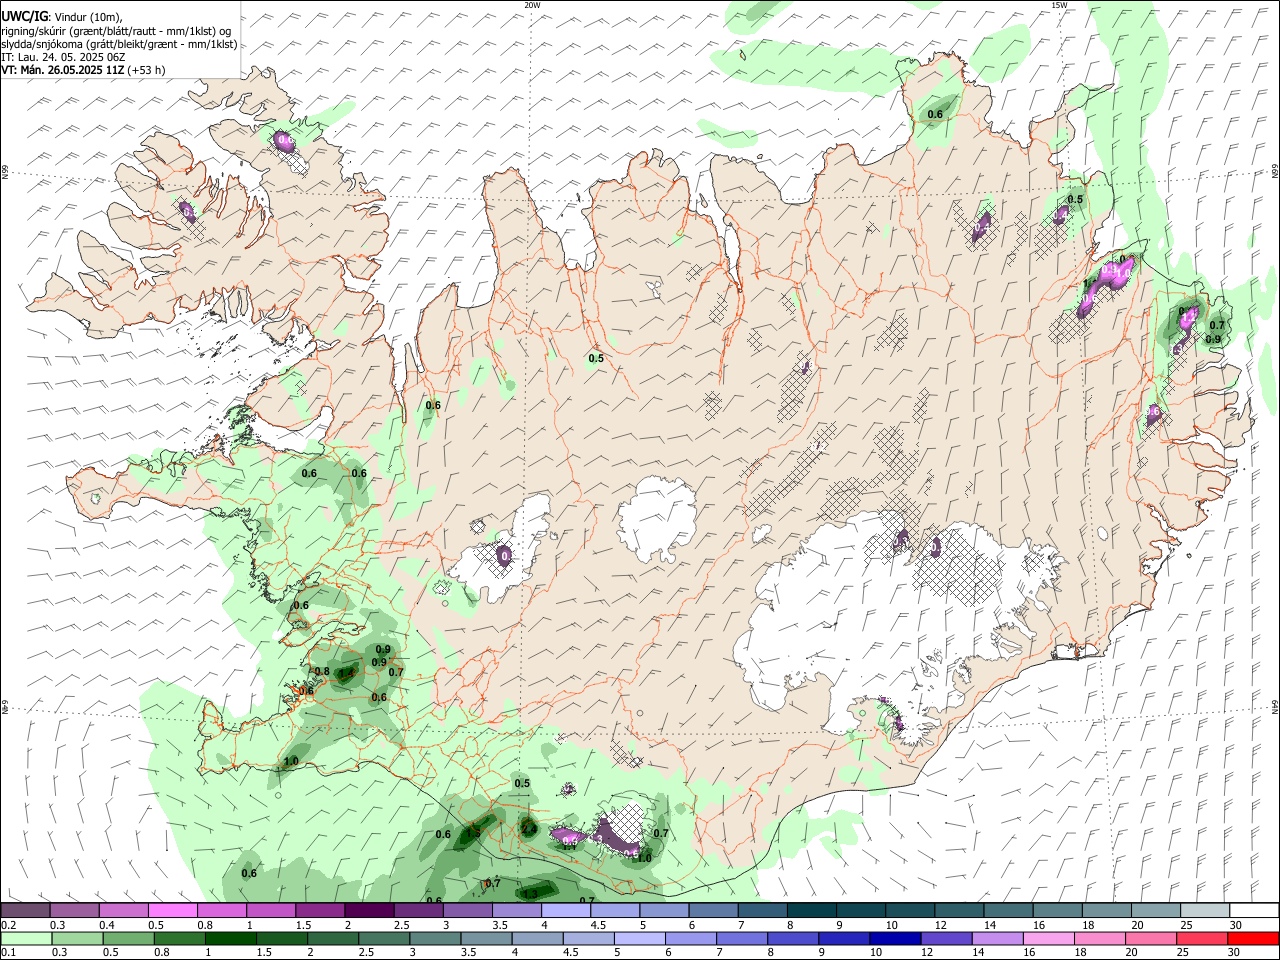The width and height of the screenshot is (1280, 960).
Task: Select the greyish-purple 0.2–0.3 snow swatch
Action: (x=26, y=911)
